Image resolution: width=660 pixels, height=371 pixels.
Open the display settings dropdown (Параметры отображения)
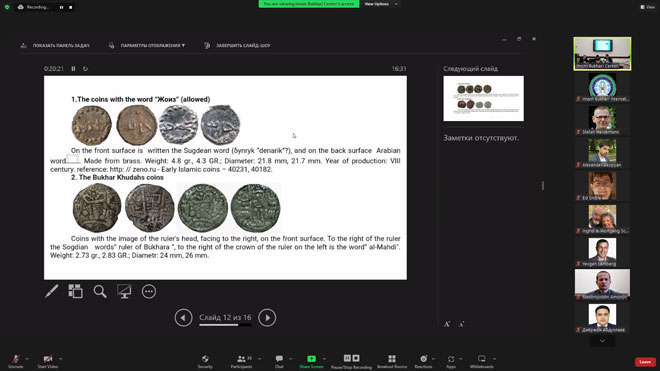147,45
